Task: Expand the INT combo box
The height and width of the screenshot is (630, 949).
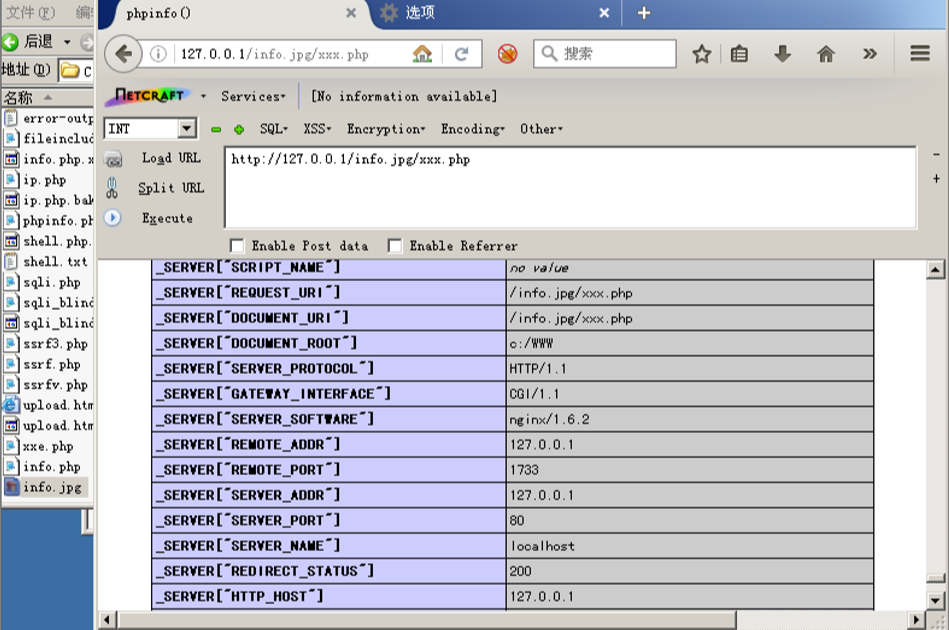Action: click(x=186, y=129)
